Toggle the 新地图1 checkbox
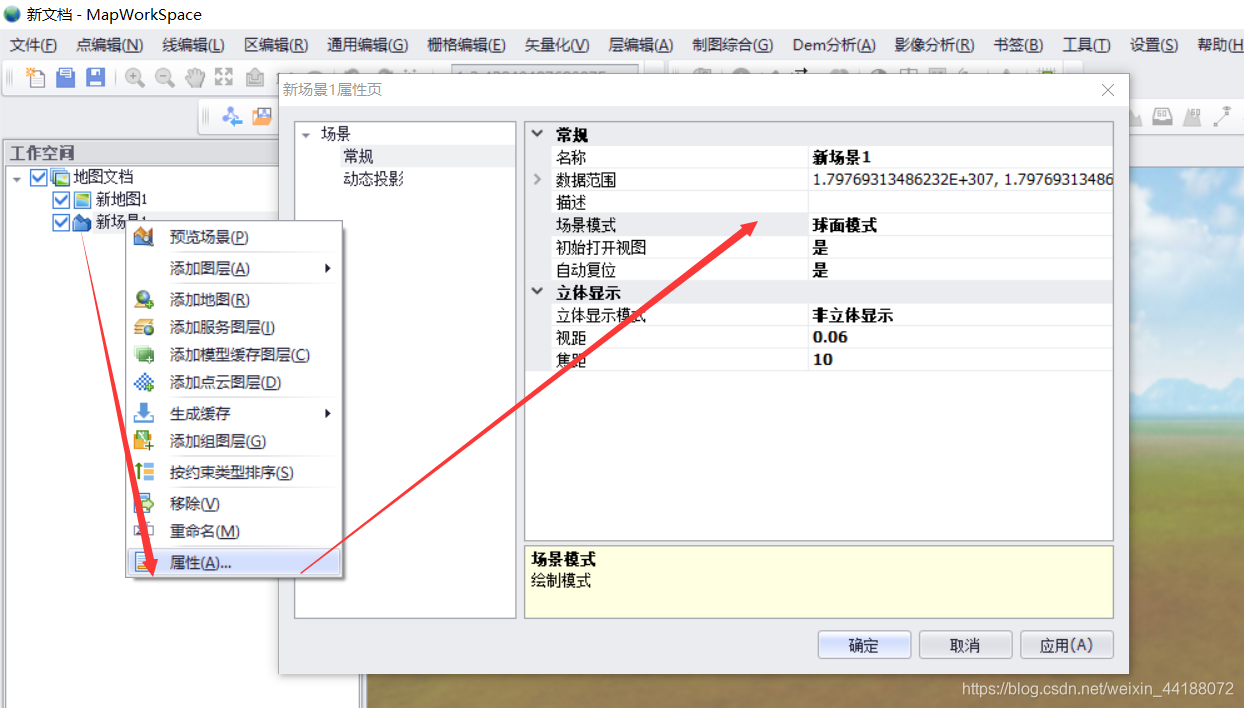The image size is (1244, 708). pos(61,200)
